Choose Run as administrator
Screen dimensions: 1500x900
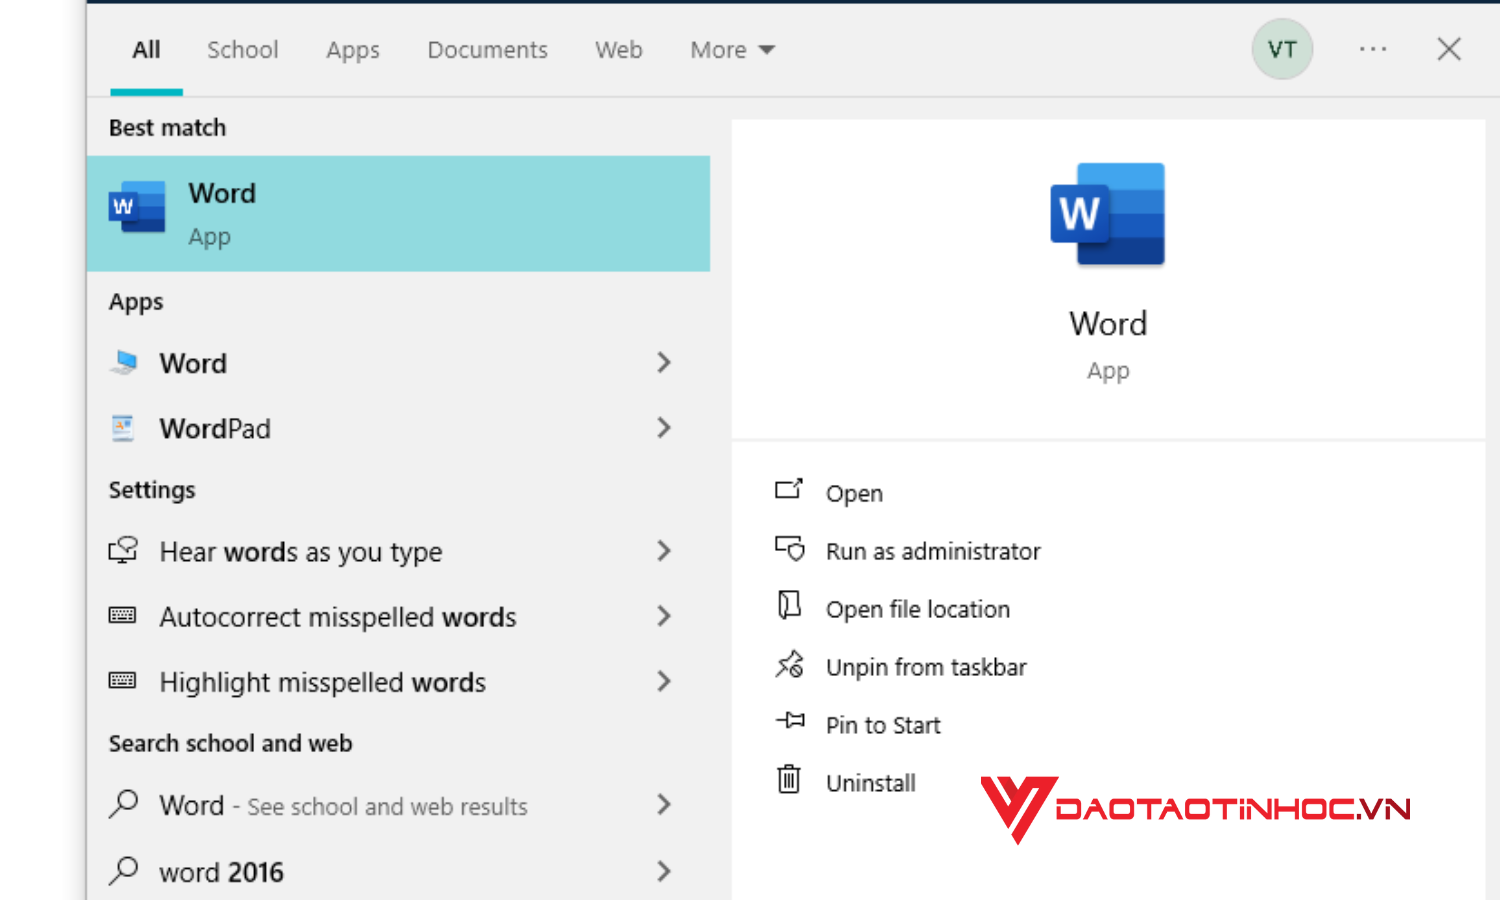pyautogui.click(x=933, y=552)
